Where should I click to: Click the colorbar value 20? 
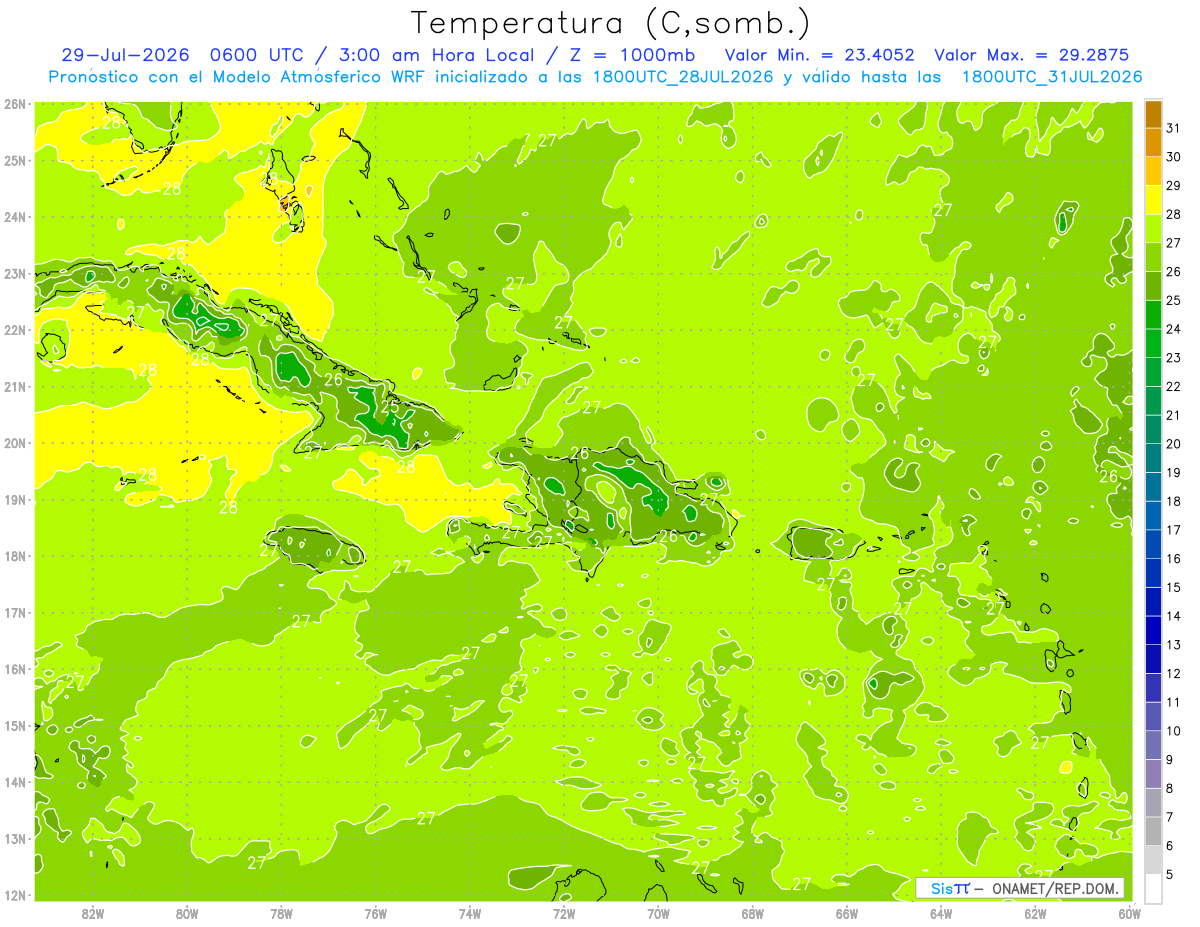[1173, 444]
